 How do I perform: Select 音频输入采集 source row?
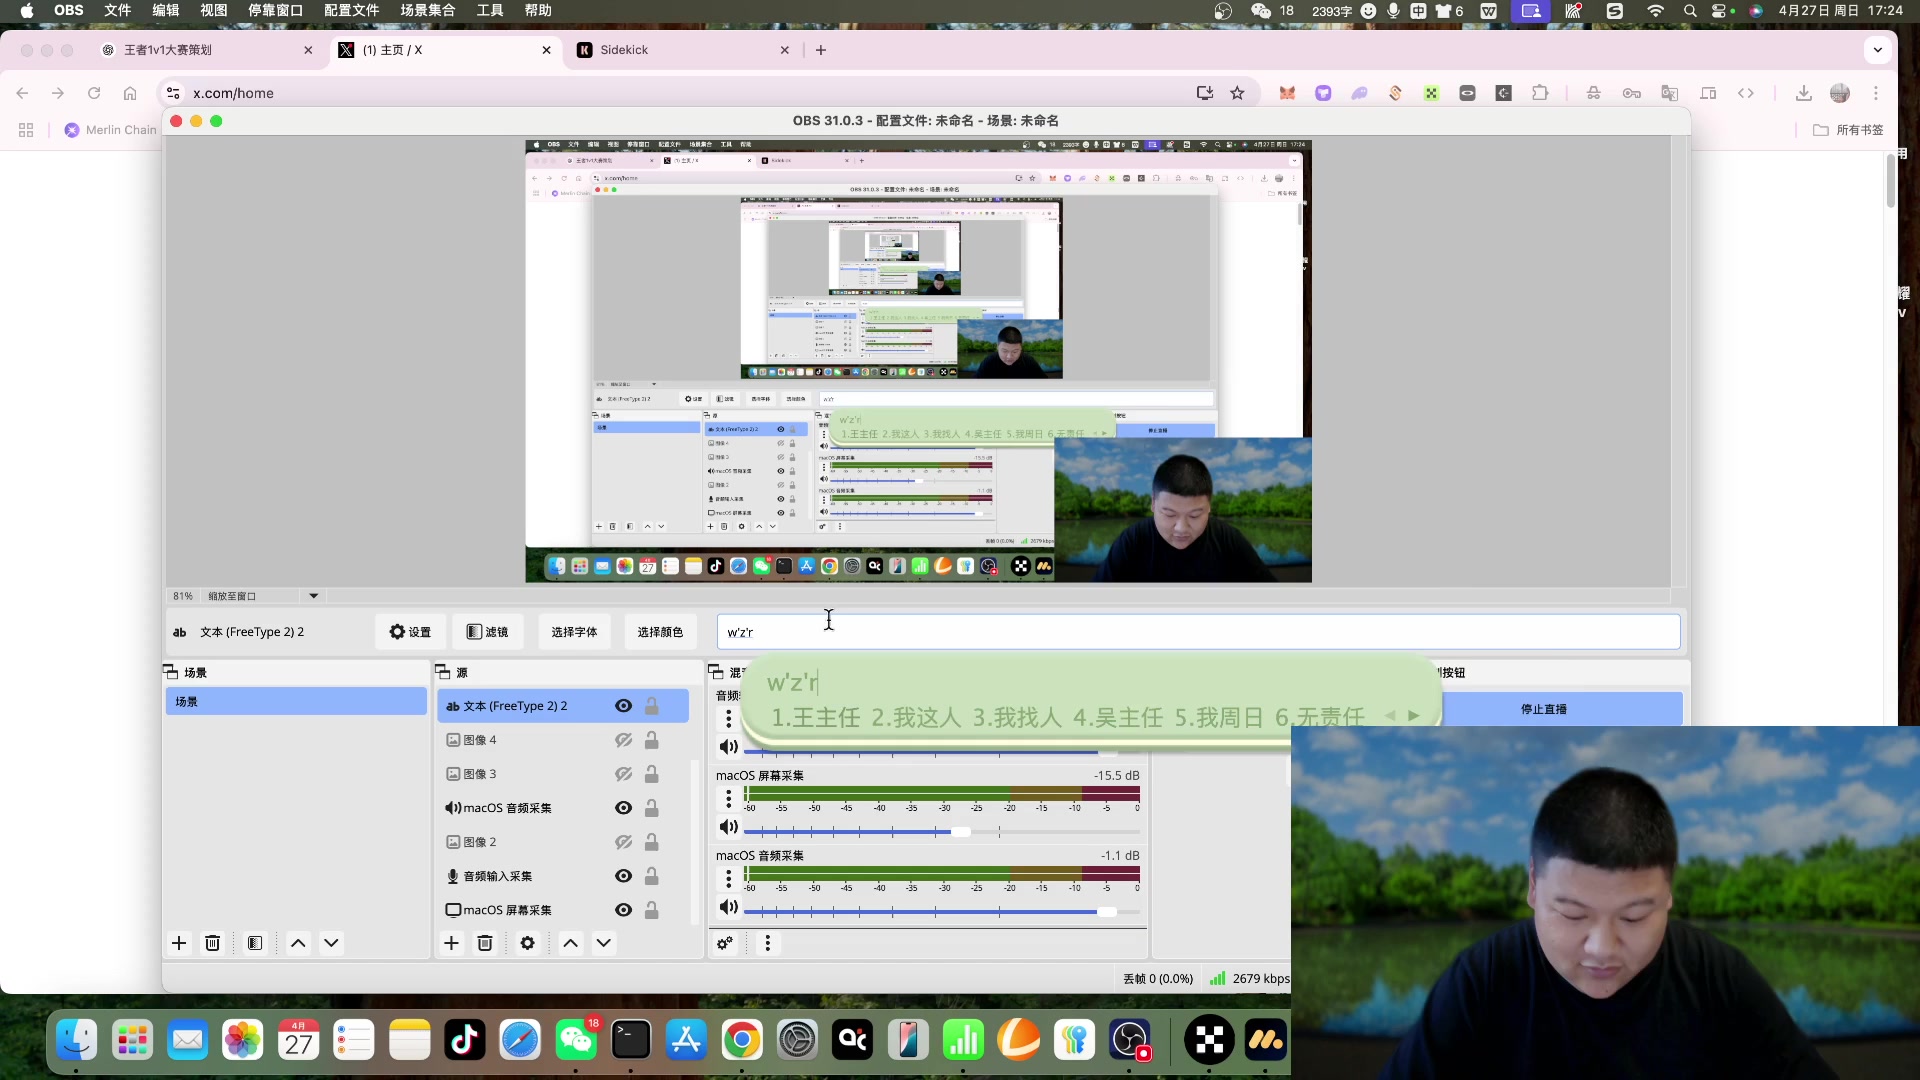pos(563,876)
